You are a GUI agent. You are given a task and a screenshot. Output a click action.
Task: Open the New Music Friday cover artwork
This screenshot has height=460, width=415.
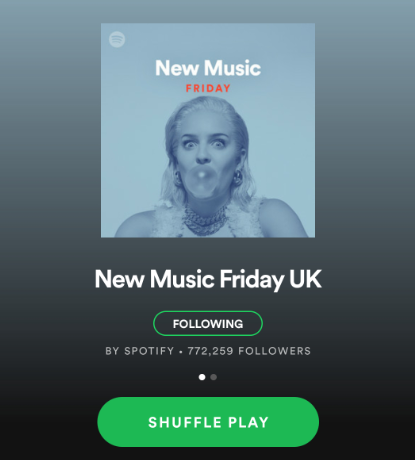point(208,130)
